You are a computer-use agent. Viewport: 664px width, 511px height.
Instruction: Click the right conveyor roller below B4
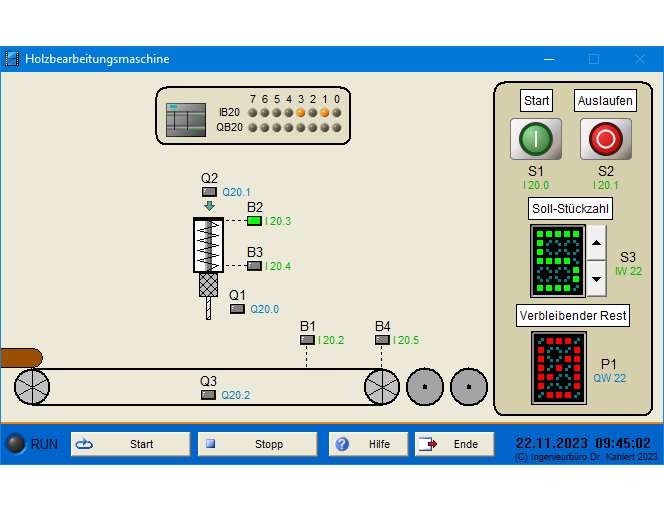tap(382, 387)
